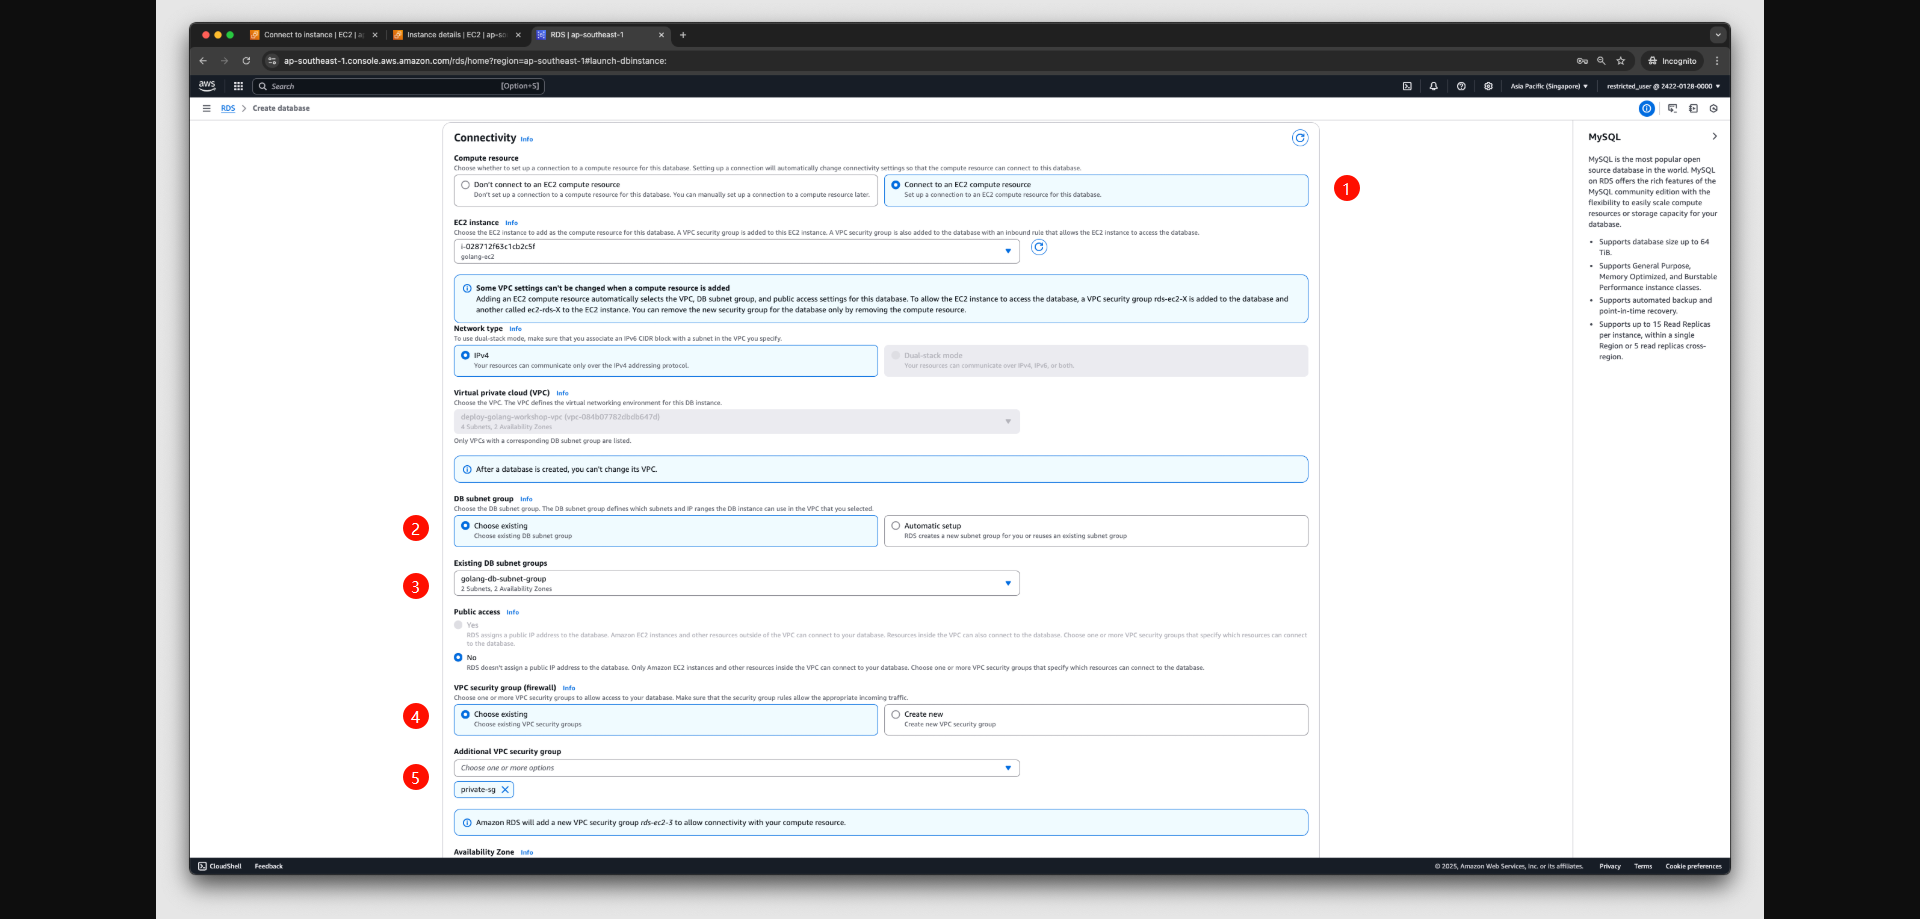This screenshot has height=919, width=1920.
Task: Open the notifications bell
Action: [1434, 86]
